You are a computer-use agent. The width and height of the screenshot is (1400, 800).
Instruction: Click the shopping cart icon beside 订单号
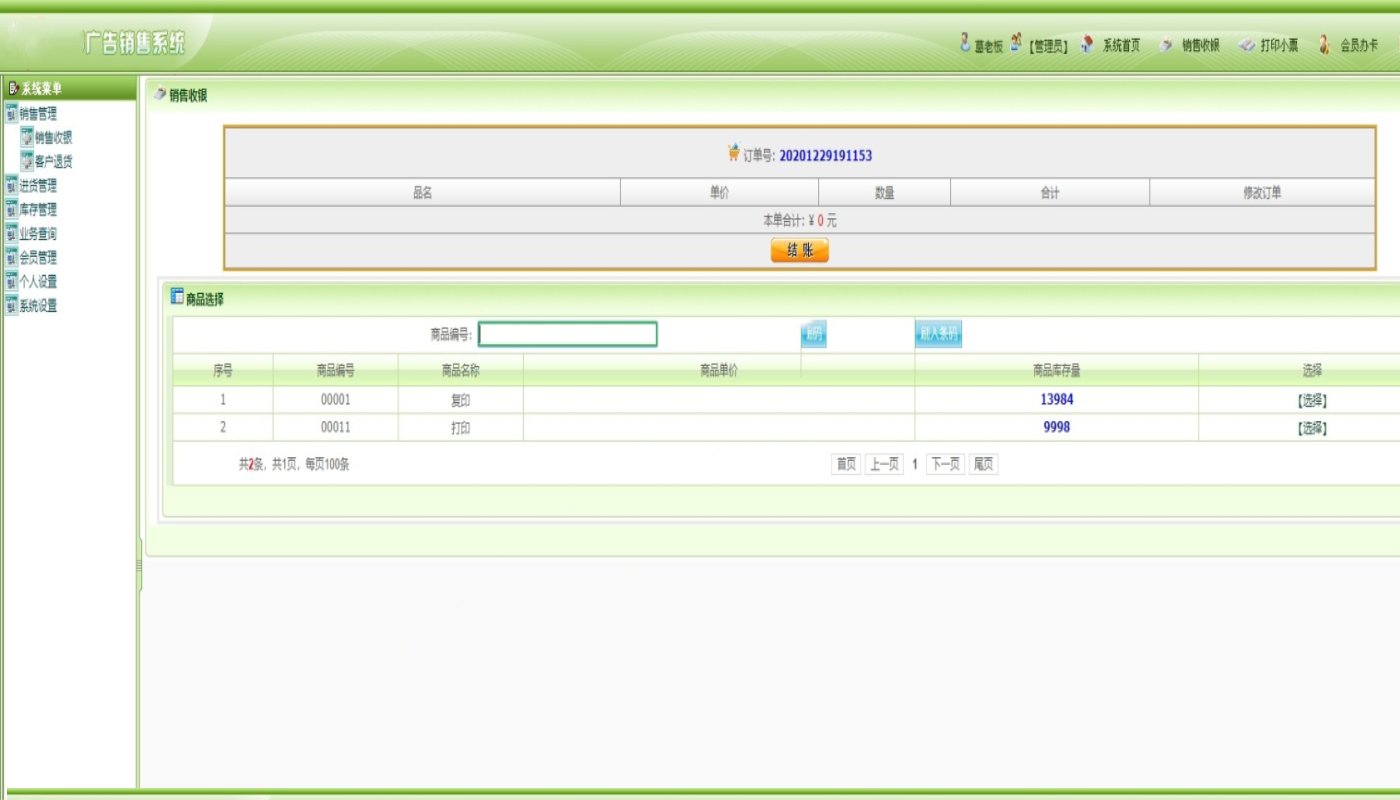click(x=733, y=153)
